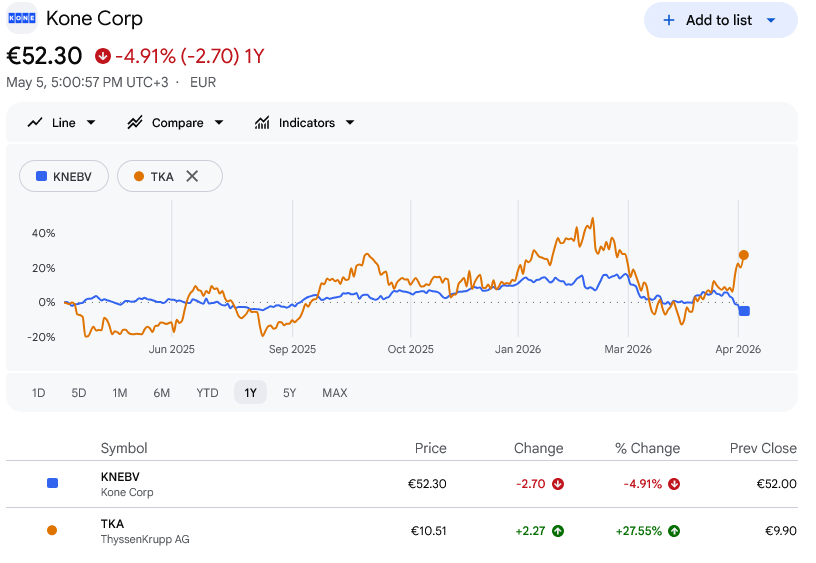816x563 pixels.
Task: Click the Jun 2025 axis label
Action: (172, 349)
